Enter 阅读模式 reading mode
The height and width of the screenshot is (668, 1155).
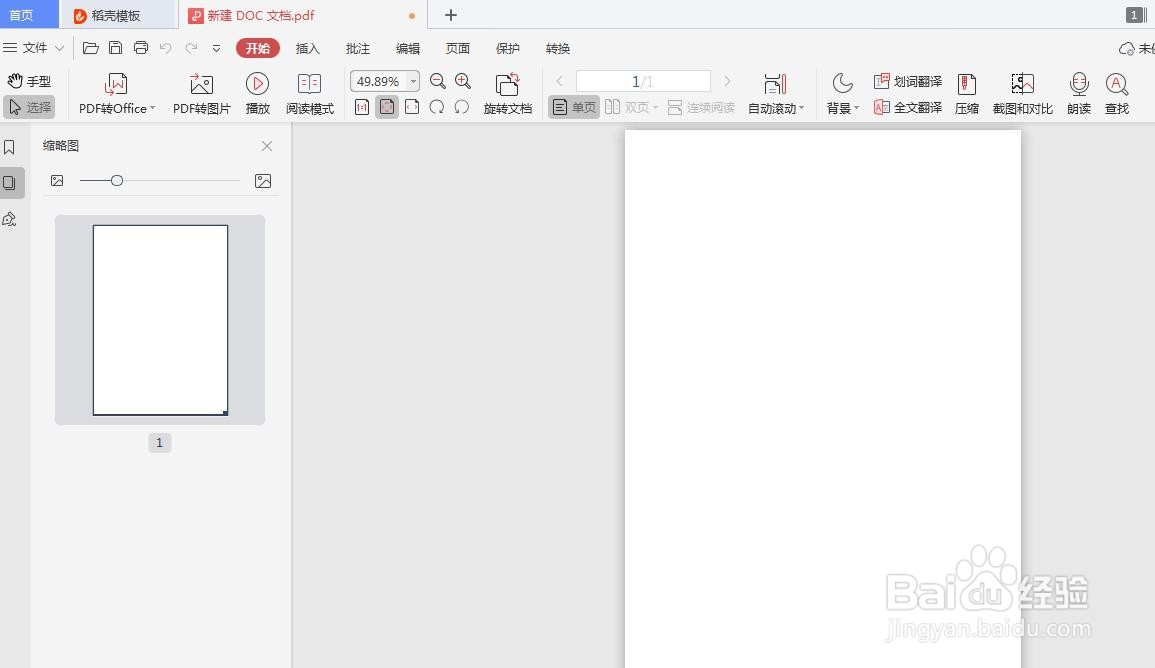[x=310, y=92]
